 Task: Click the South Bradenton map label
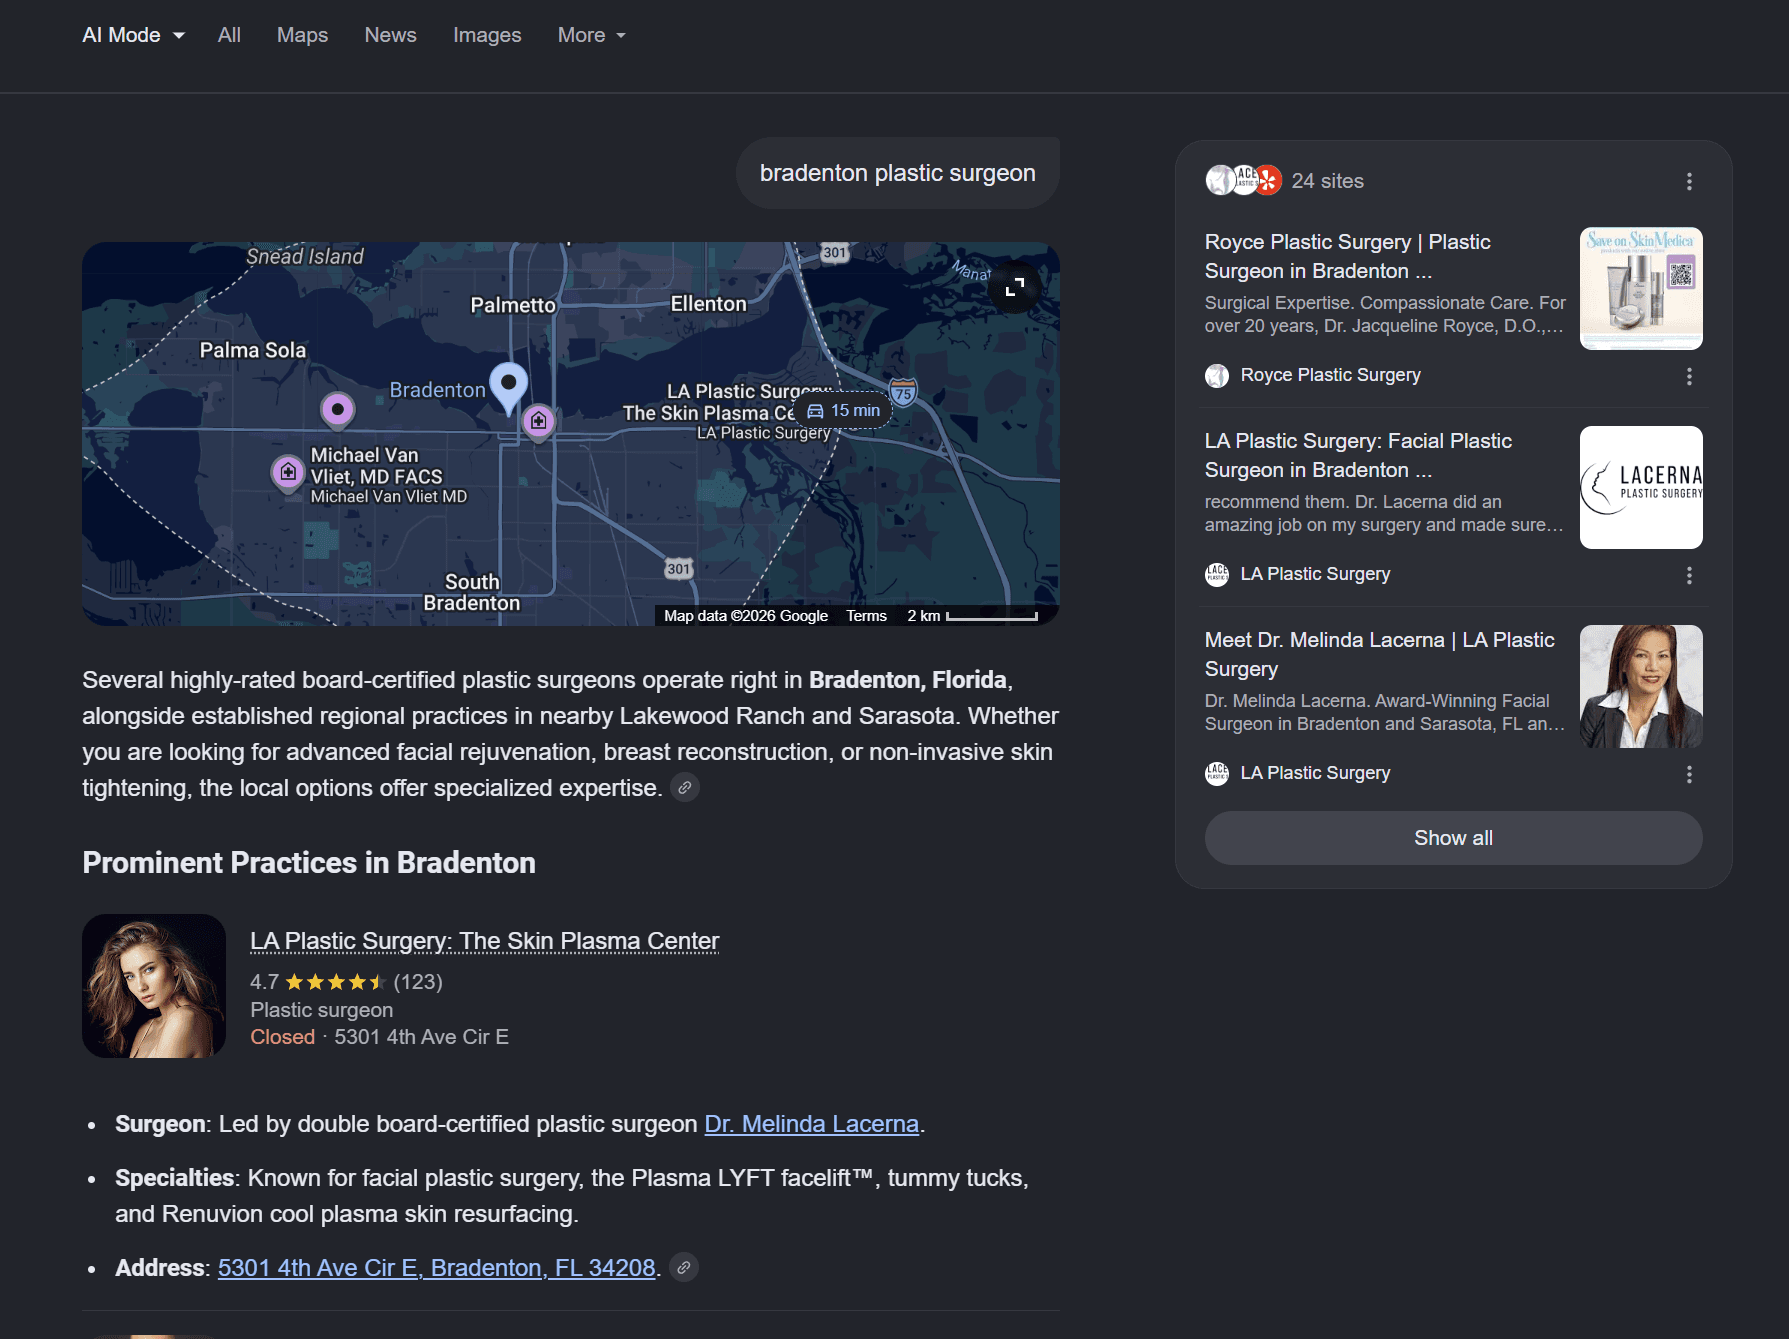click(472, 592)
